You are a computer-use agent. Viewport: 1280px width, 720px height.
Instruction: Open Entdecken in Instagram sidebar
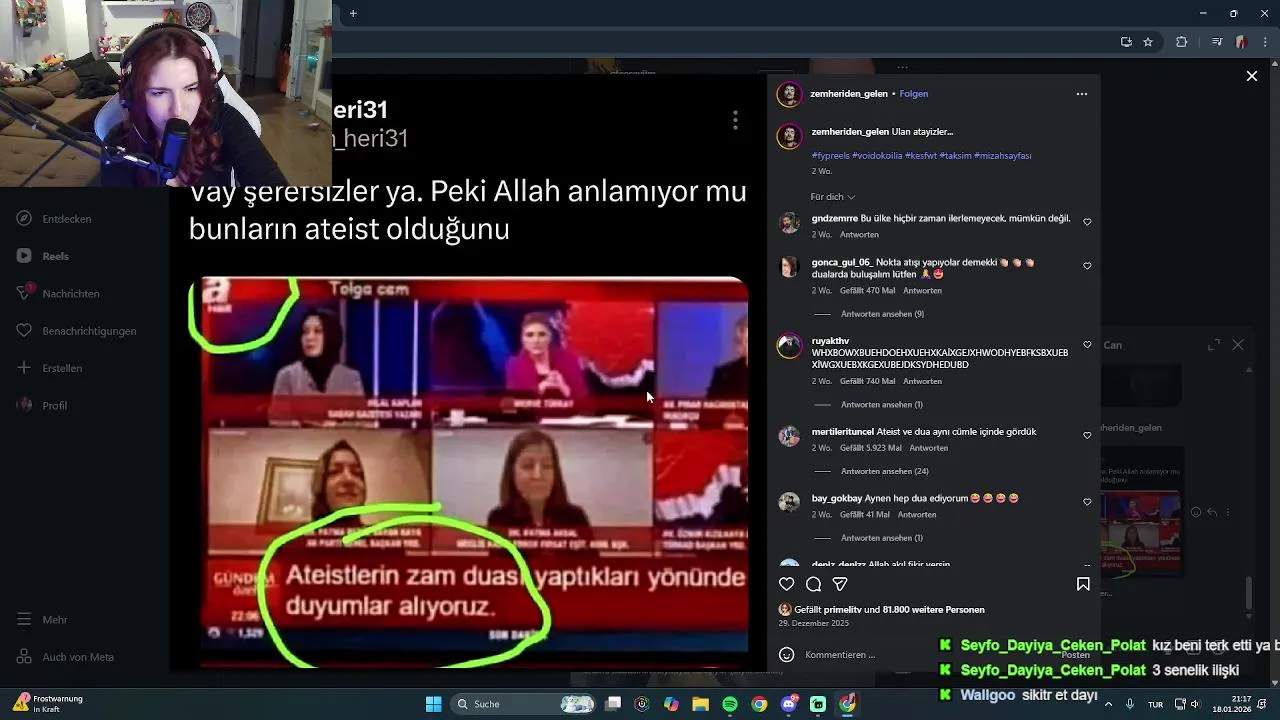point(56,219)
